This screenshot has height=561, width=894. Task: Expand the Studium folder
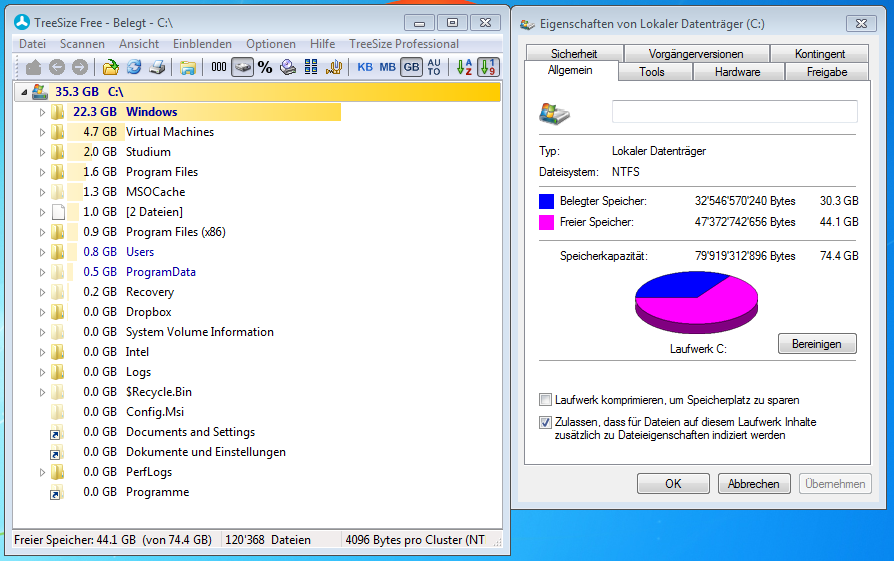click(42, 152)
